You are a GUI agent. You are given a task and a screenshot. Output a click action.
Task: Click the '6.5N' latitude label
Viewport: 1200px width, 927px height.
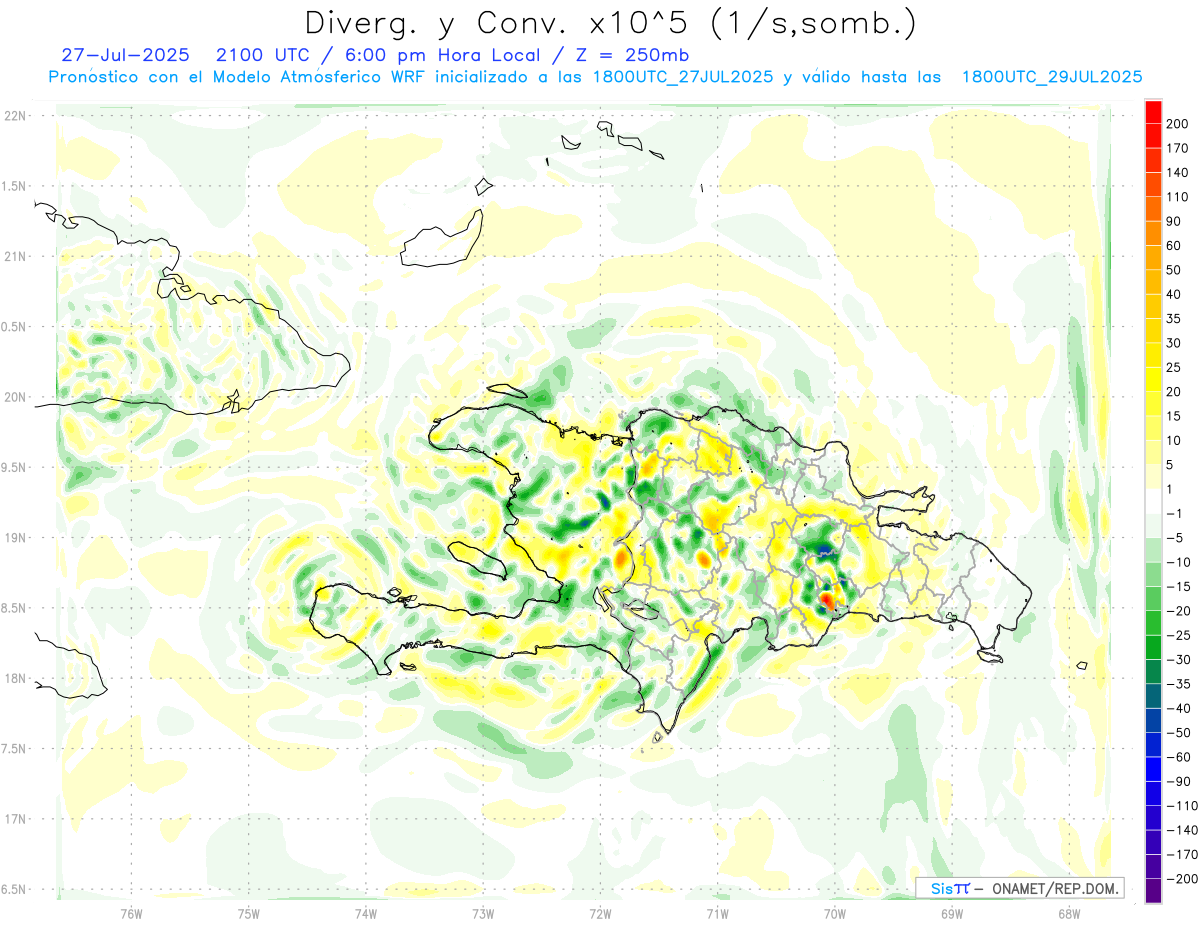tap(14, 890)
